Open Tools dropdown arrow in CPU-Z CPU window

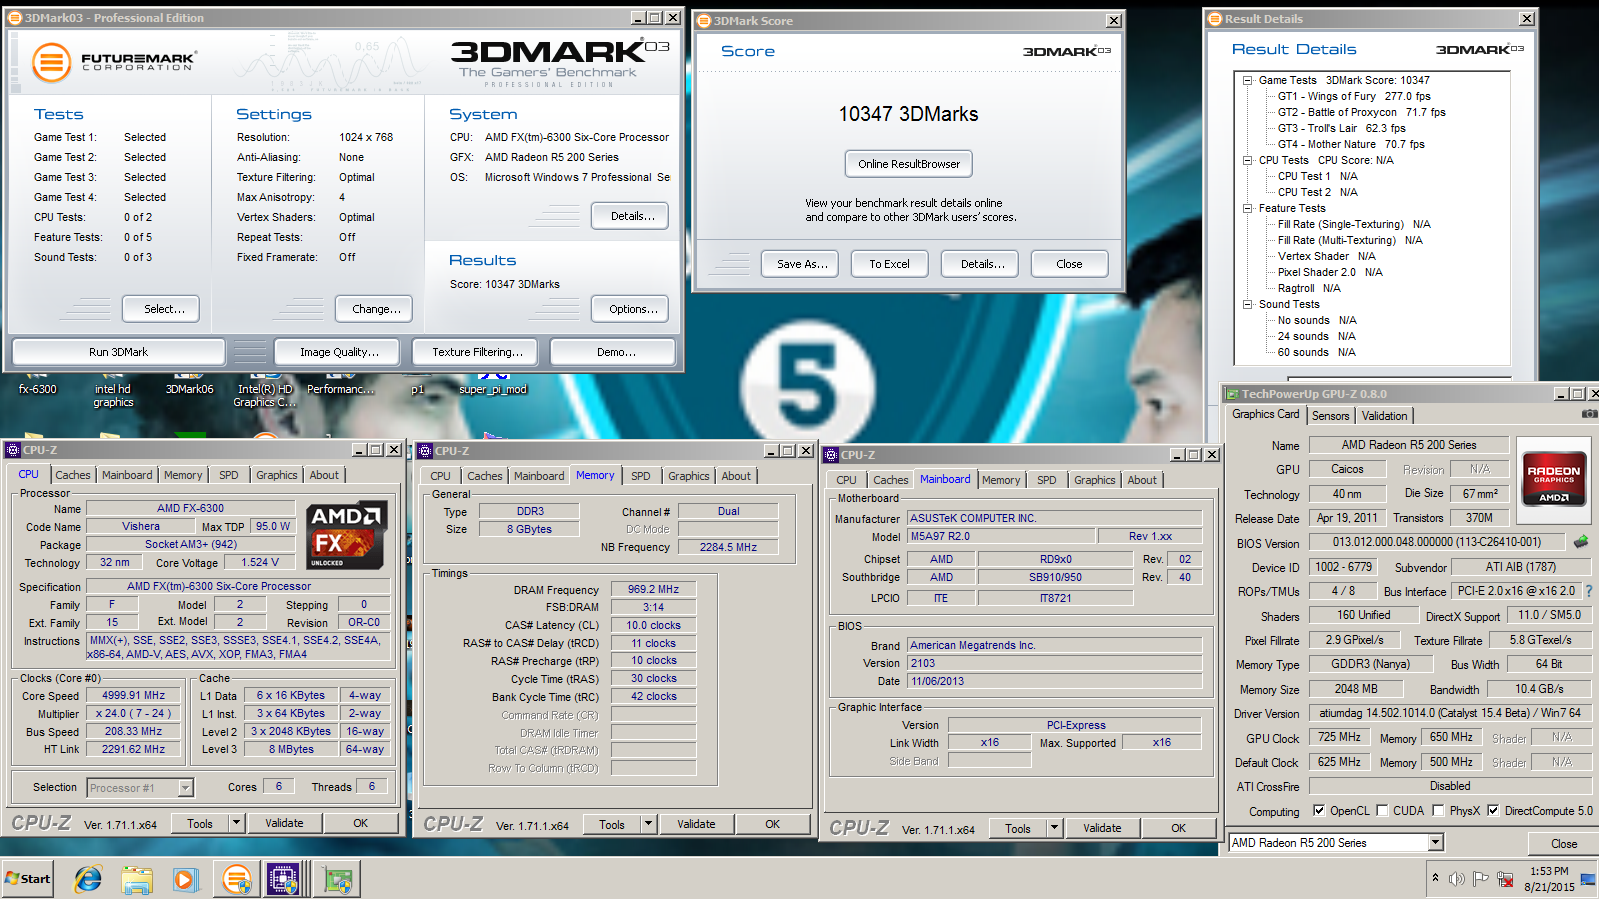236,823
